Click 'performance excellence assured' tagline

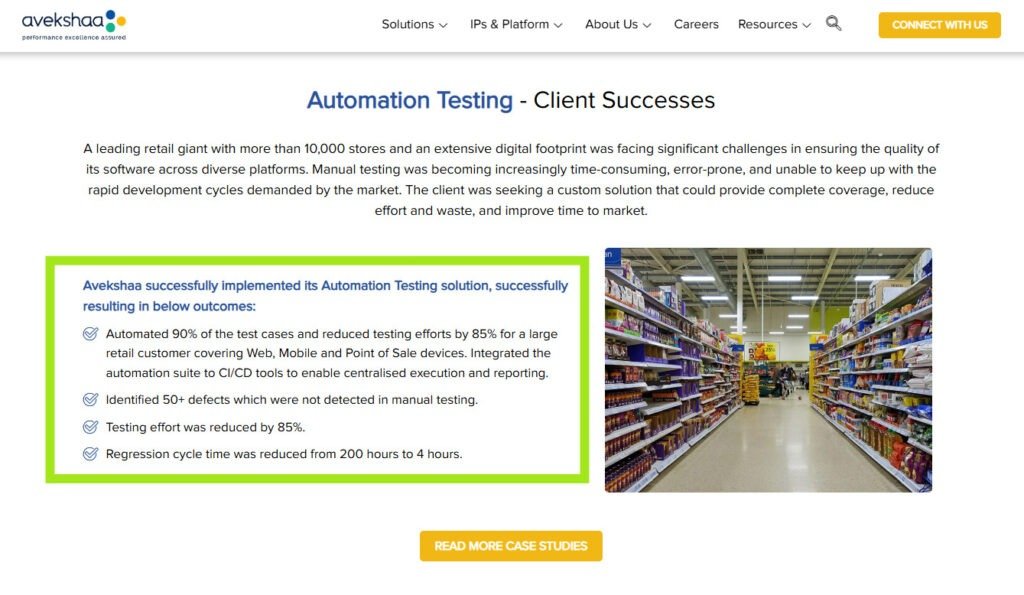tap(74, 37)
